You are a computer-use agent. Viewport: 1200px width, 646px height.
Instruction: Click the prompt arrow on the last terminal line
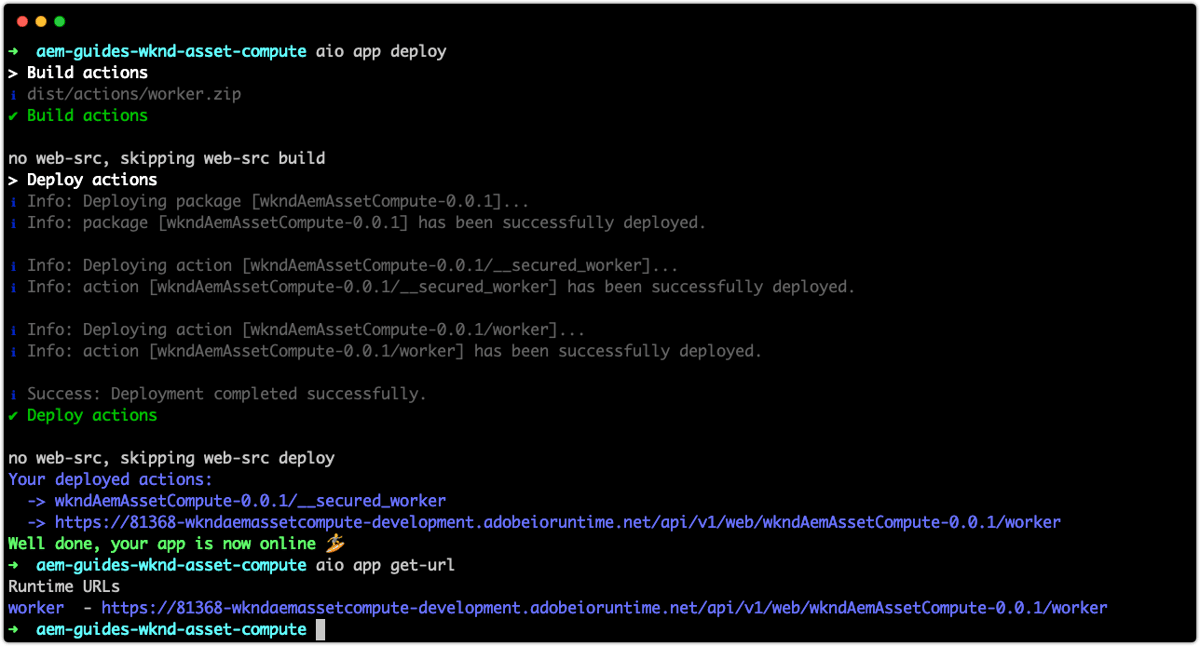[x=13, y=629]
